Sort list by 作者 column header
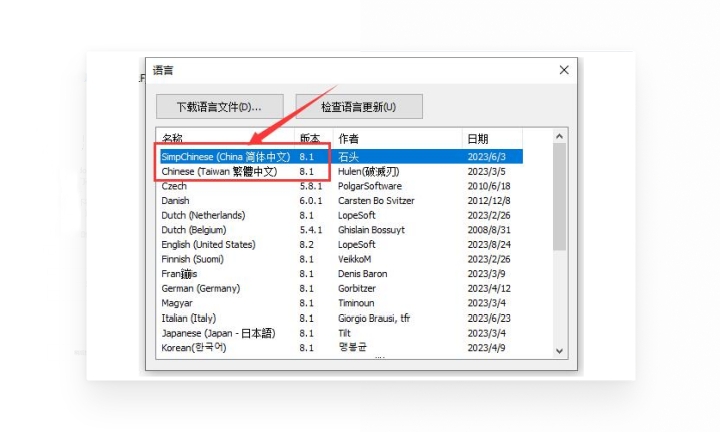 point(398,139)
